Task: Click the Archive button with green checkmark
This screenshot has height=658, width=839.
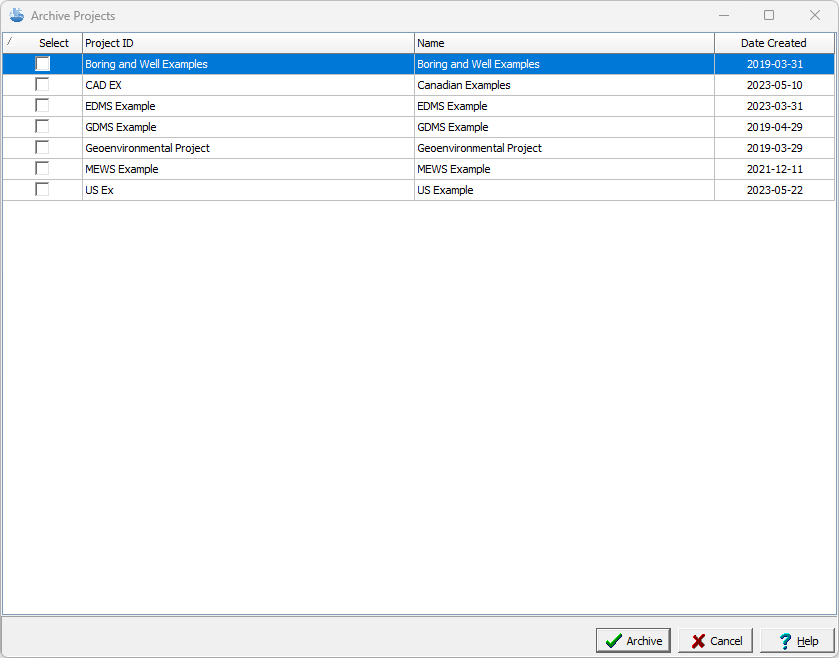Action: [x=633, y=641]
